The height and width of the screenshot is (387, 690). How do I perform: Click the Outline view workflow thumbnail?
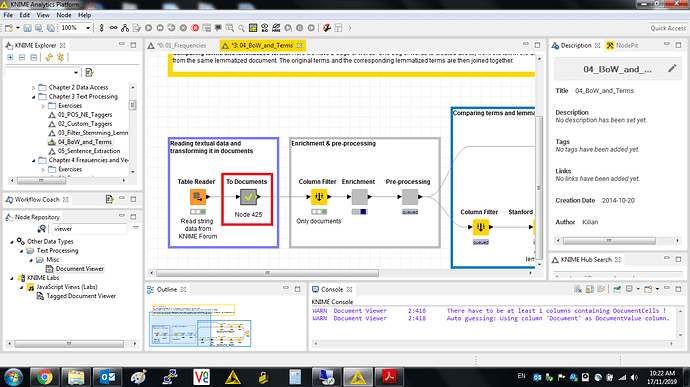(x=200, y=325)
